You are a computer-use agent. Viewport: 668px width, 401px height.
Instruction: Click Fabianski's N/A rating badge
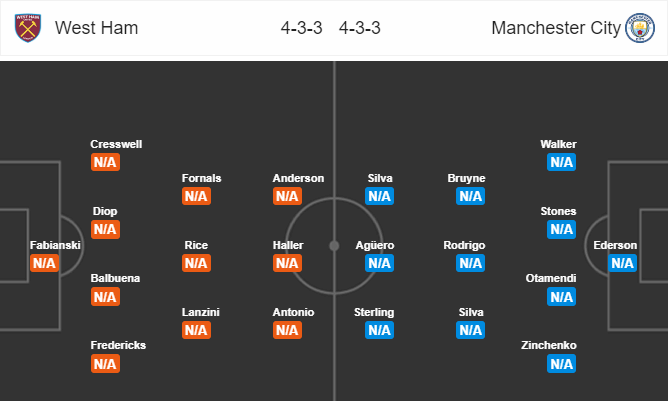tap(45, 264)
